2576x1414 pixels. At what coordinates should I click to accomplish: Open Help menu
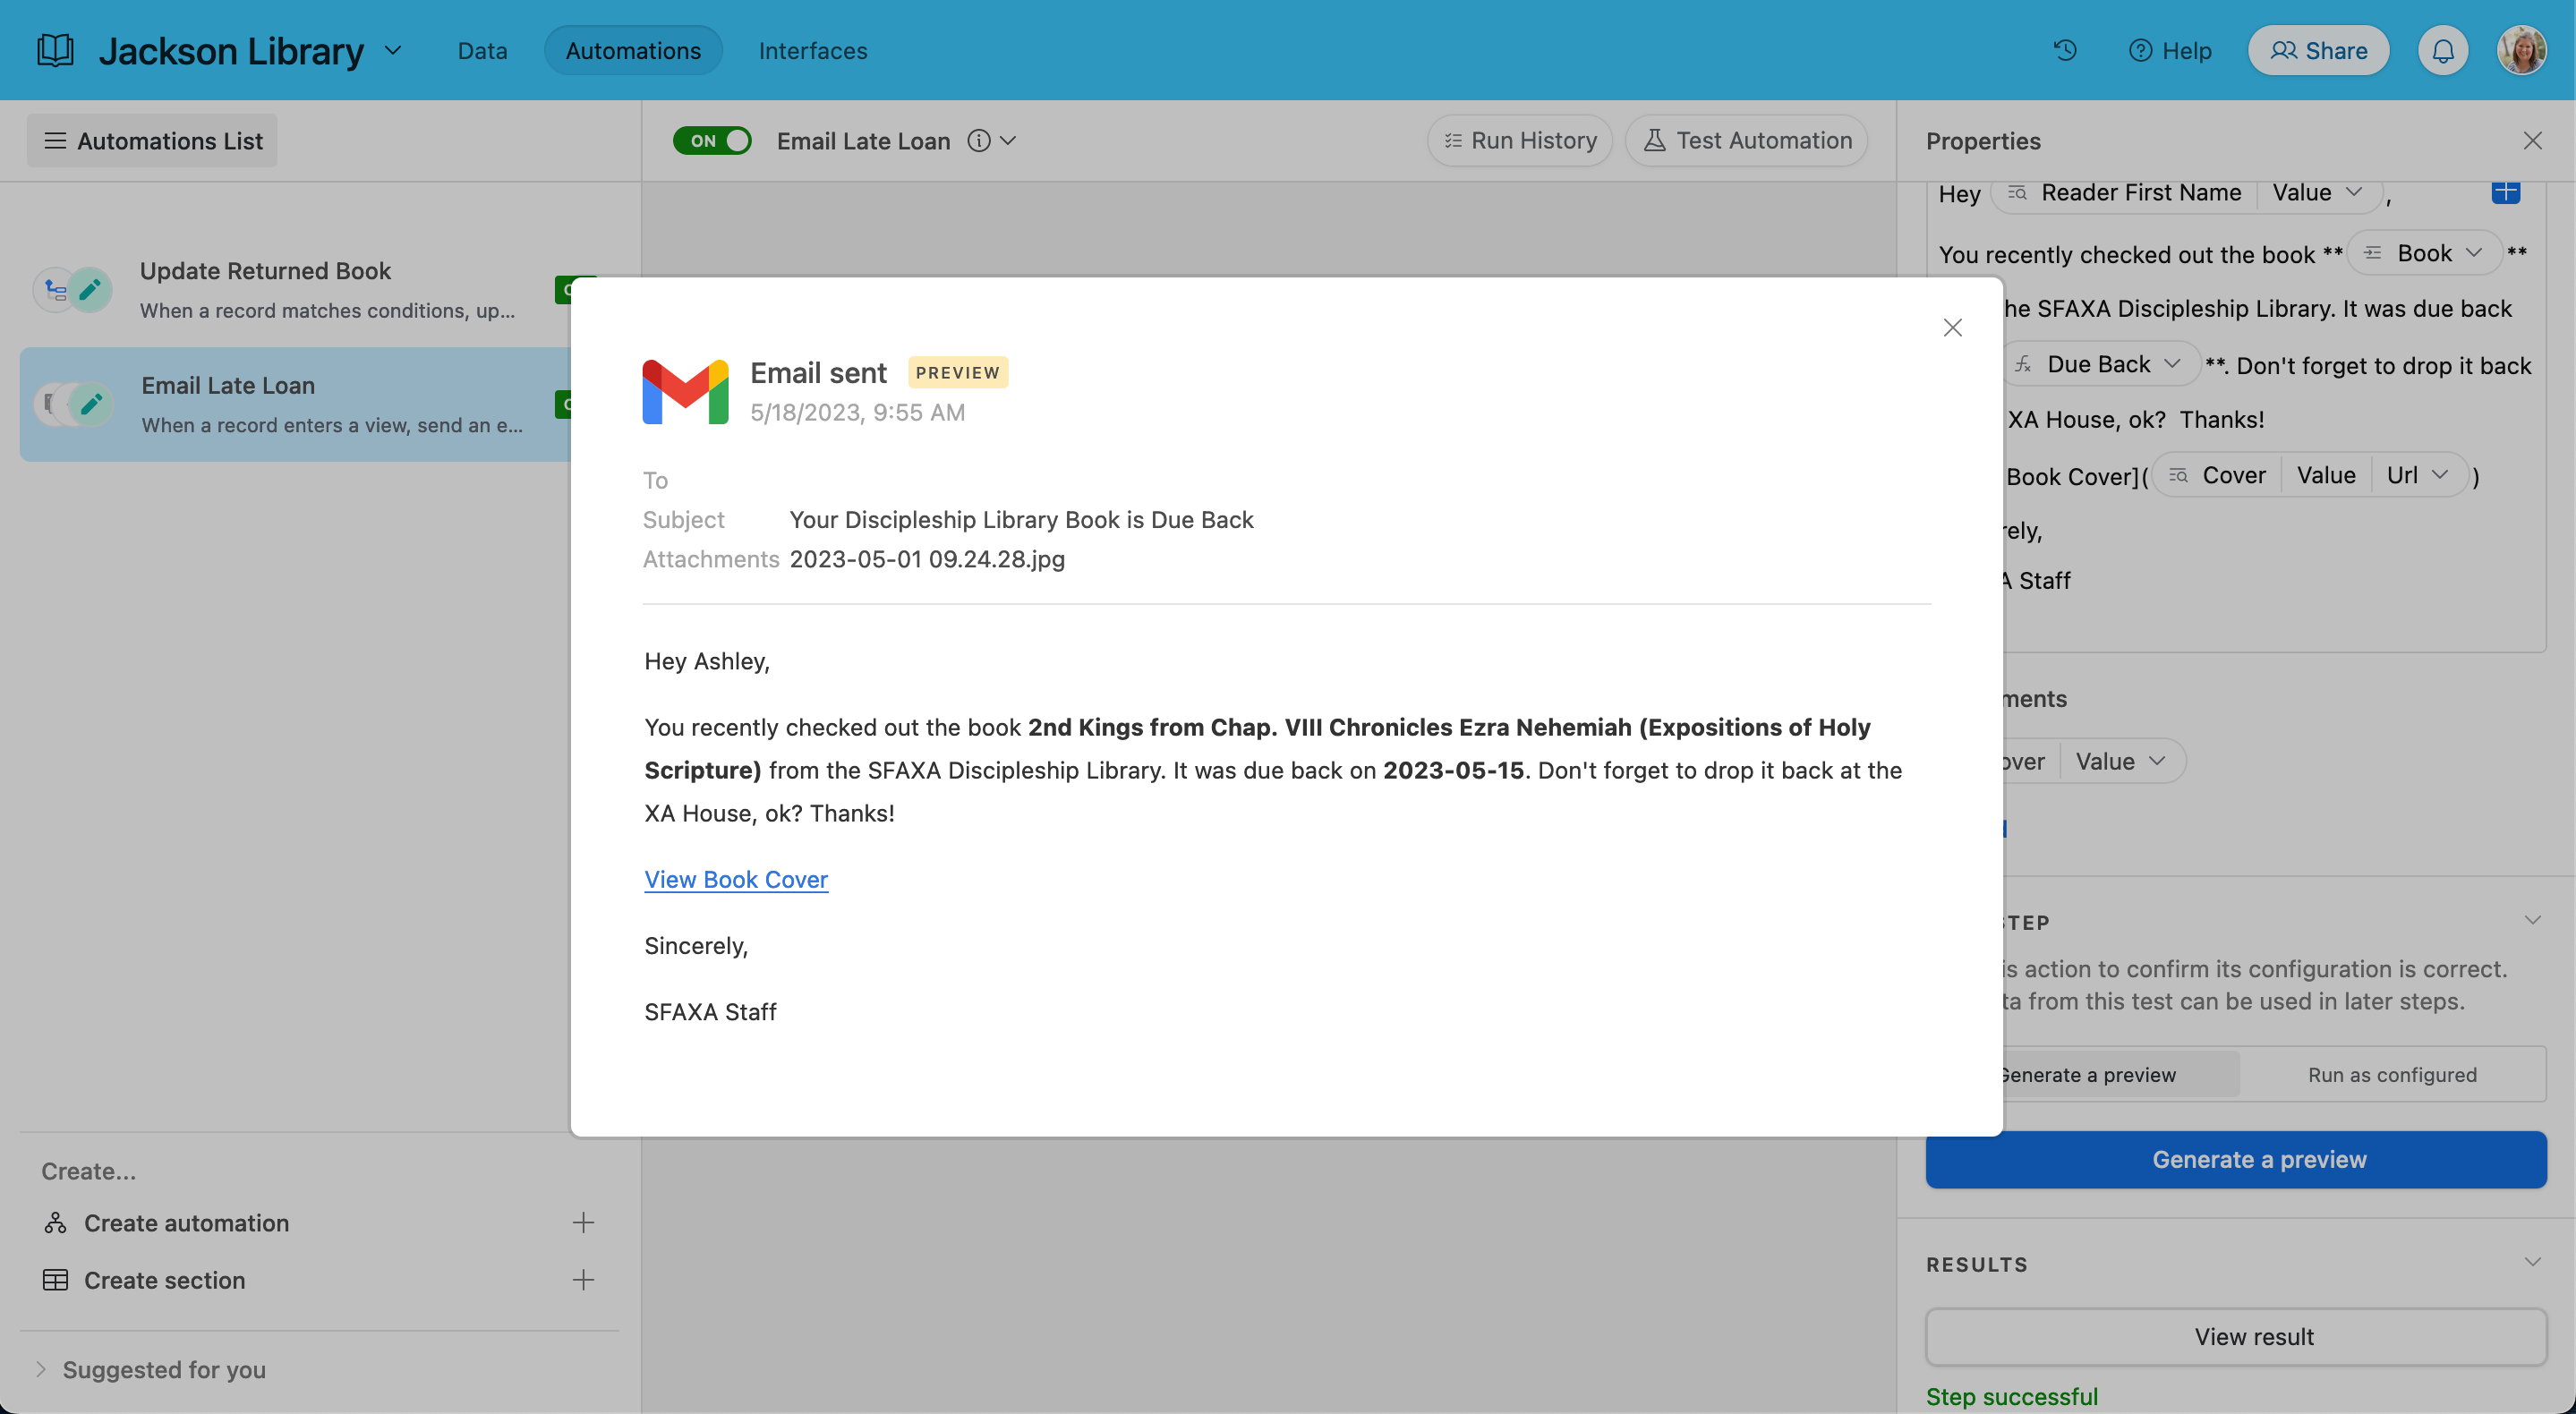(2169, 50)
